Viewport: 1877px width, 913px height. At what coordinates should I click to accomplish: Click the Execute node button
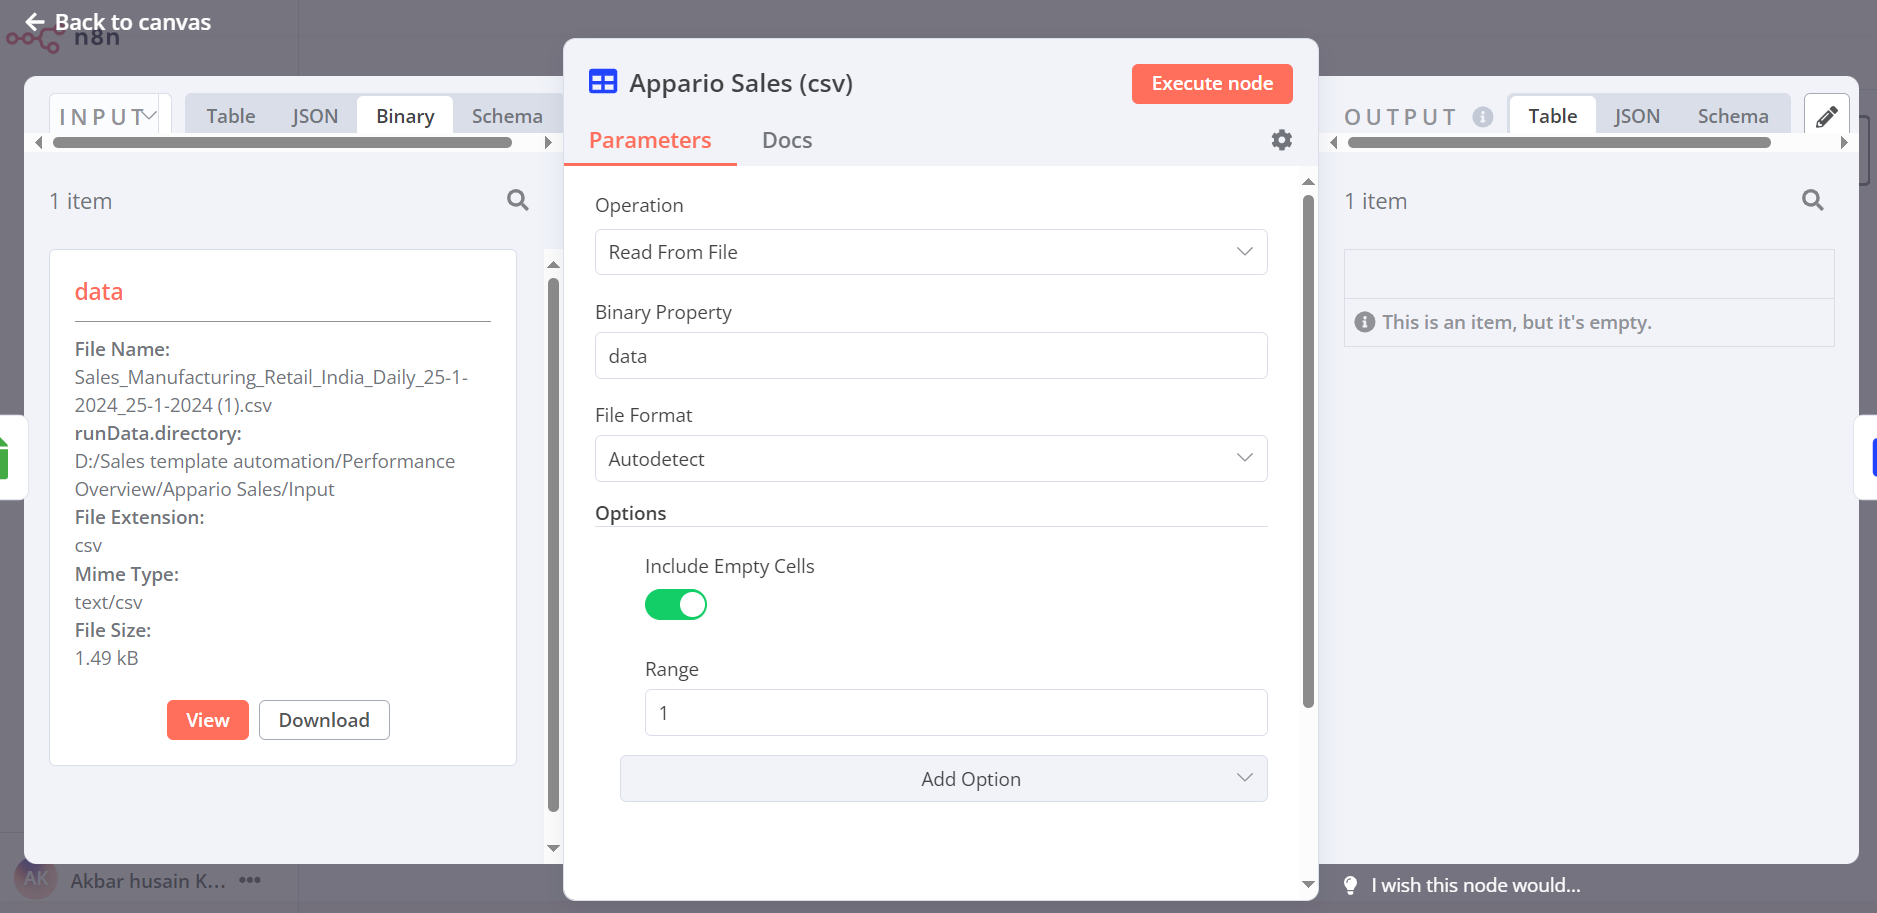pyautogui.click(x=1212, y=84)
